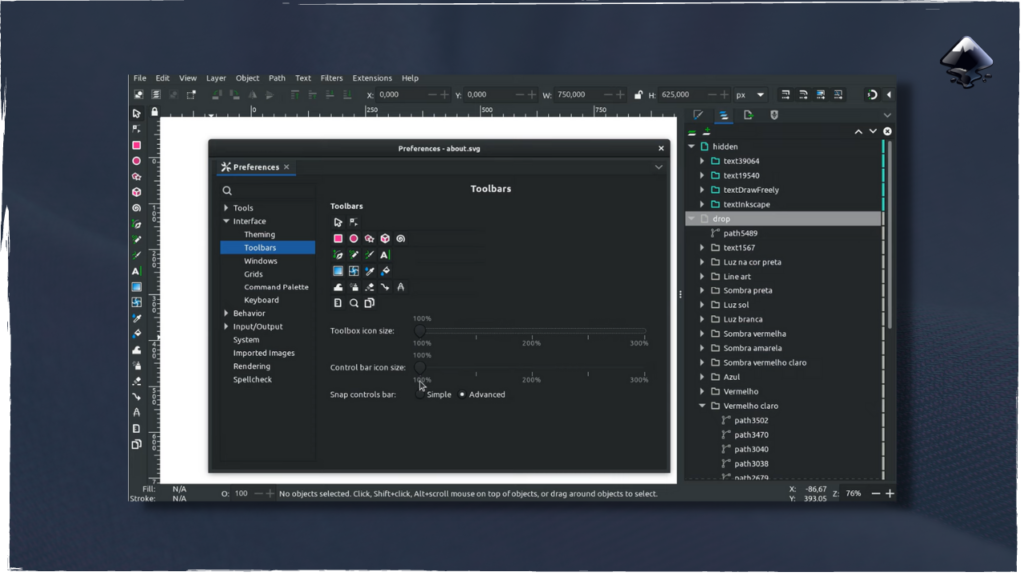
Task: Collapse the Interface category in Preferences
Action: pos(227,221)
